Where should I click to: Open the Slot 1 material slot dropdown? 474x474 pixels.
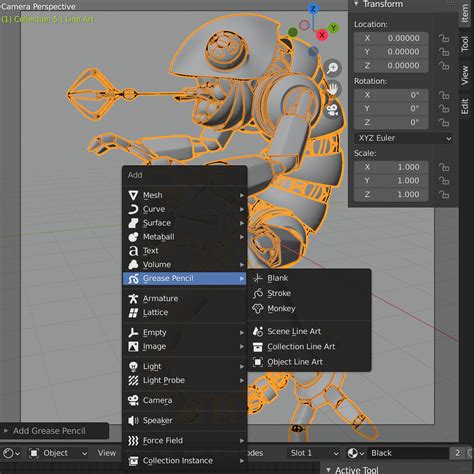(x=314, y=453)
